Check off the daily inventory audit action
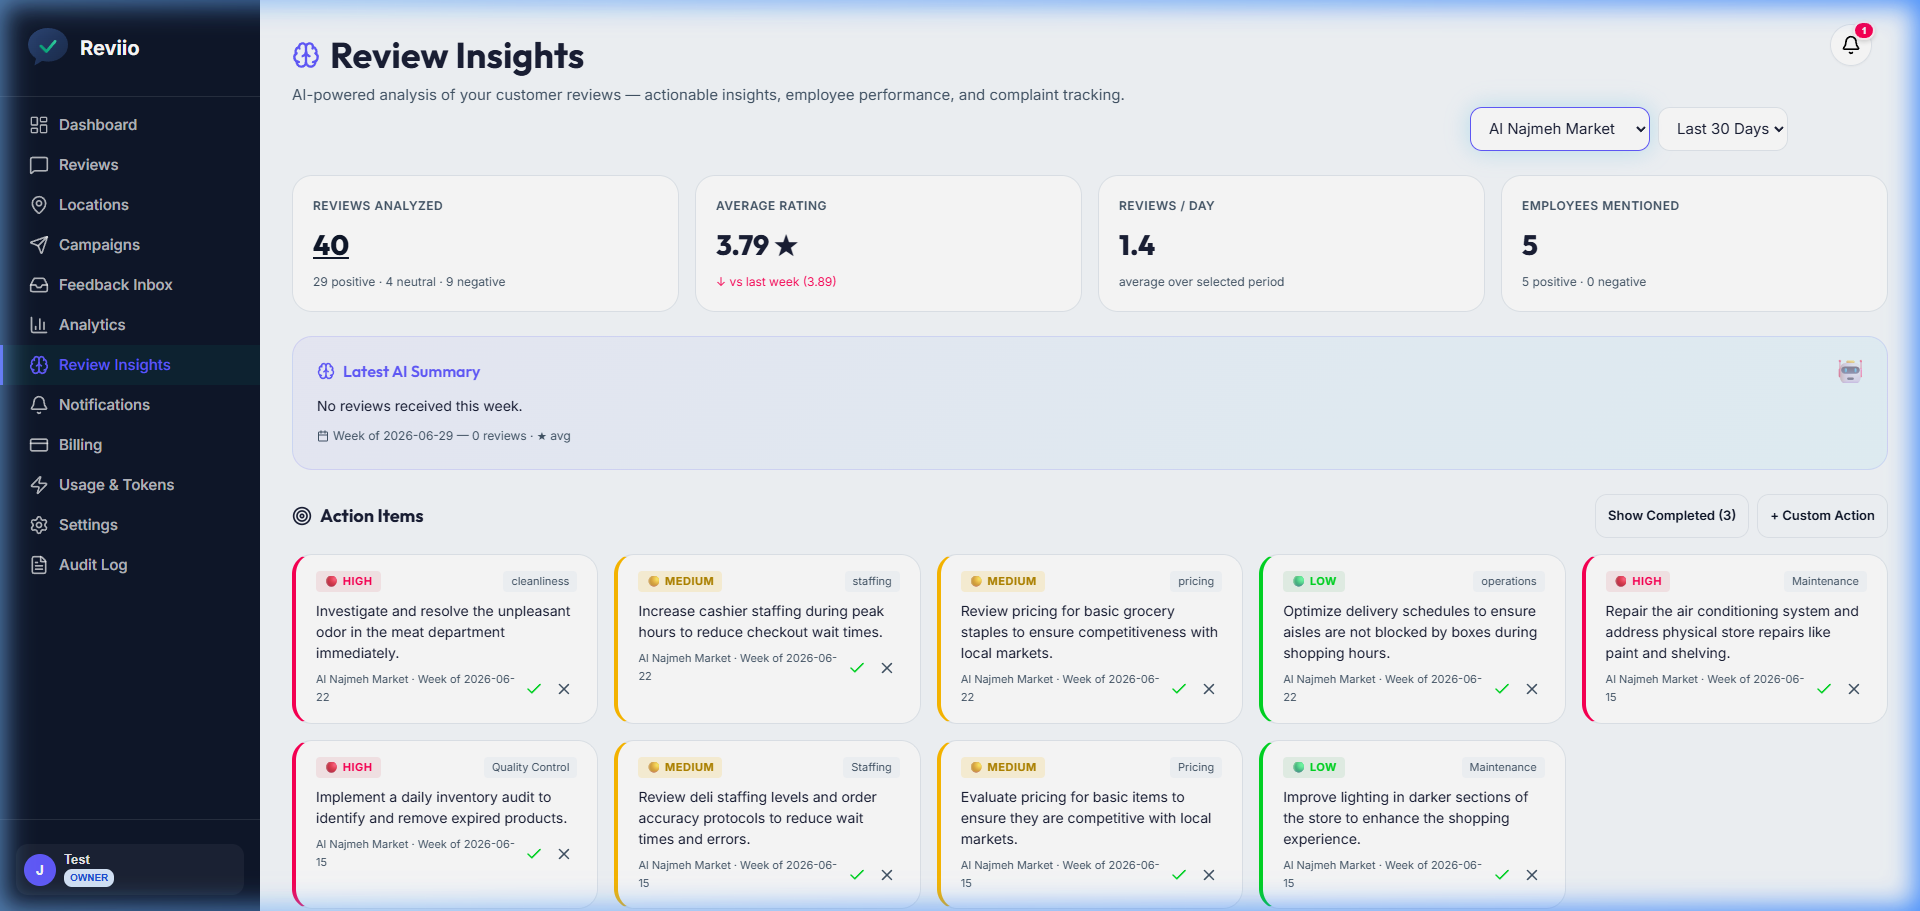The height and width of the screenshot is (911, 1920). 534,854
